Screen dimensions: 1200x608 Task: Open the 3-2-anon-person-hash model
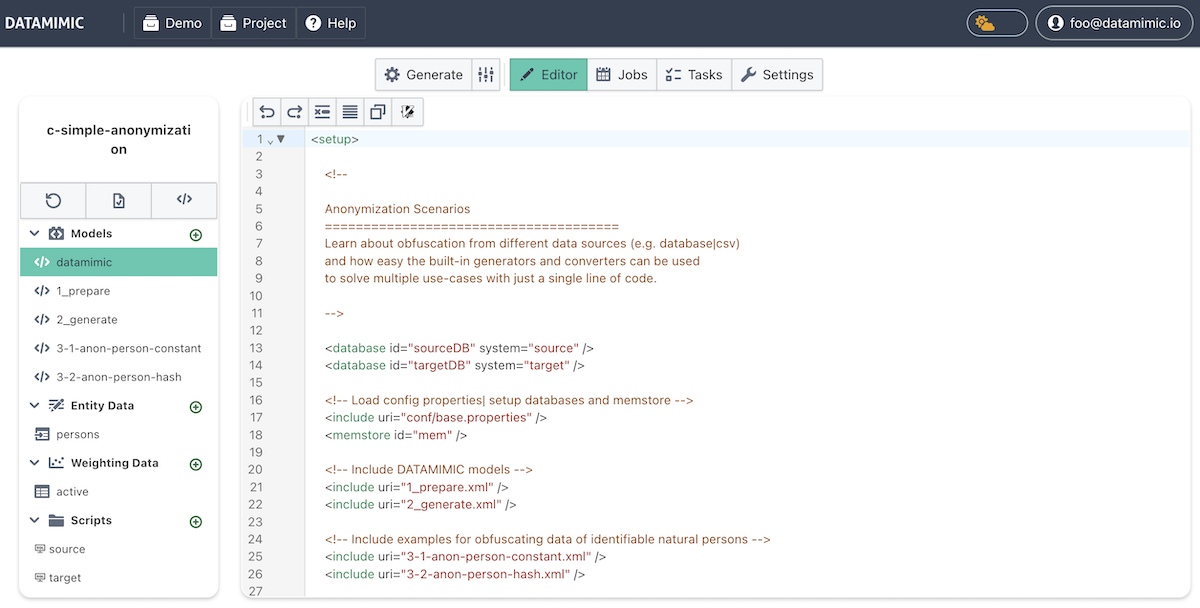pos(119,377)
